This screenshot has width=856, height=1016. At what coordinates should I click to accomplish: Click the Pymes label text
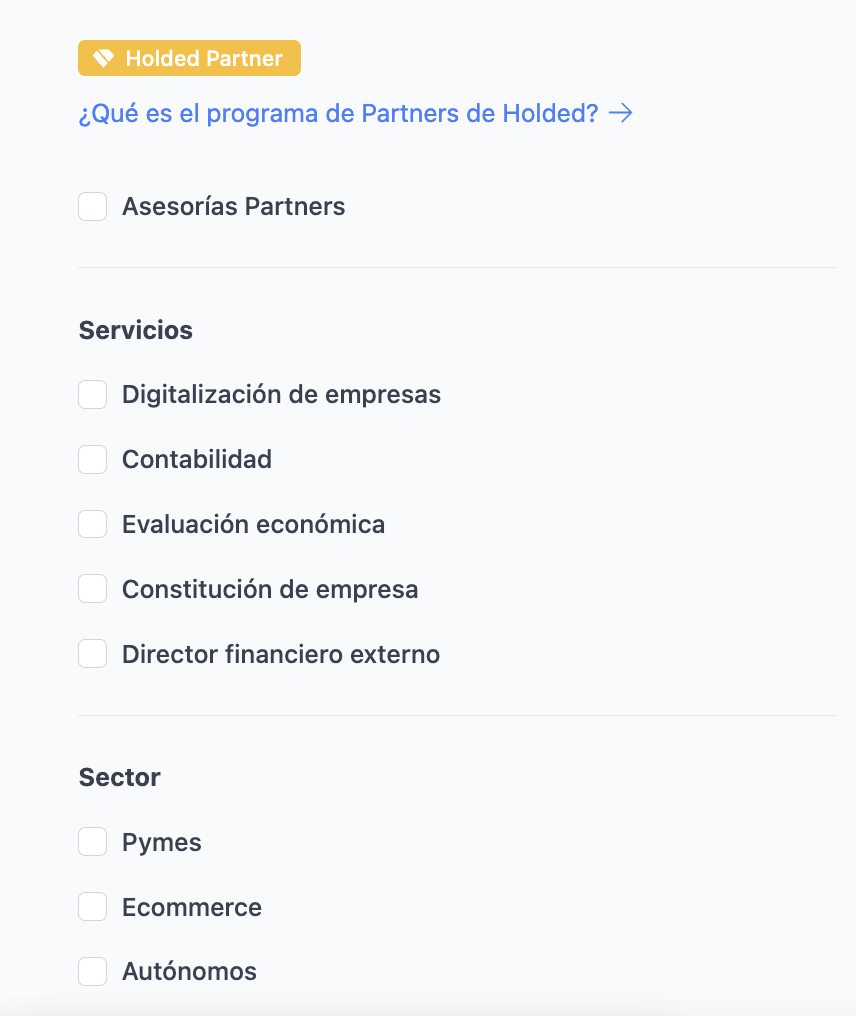[x=161, y=842]
